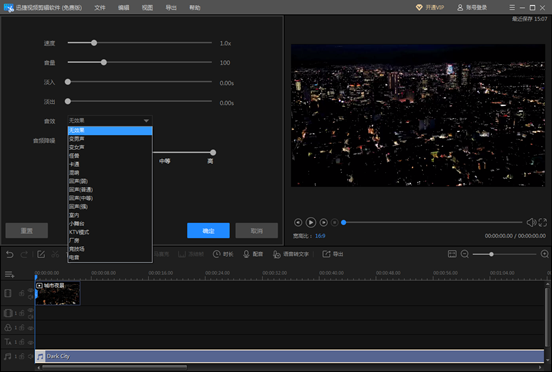The image size is (552, 372).
Task: Click the timeline horizontal scrollbar
Action: (x=115, y=367)
